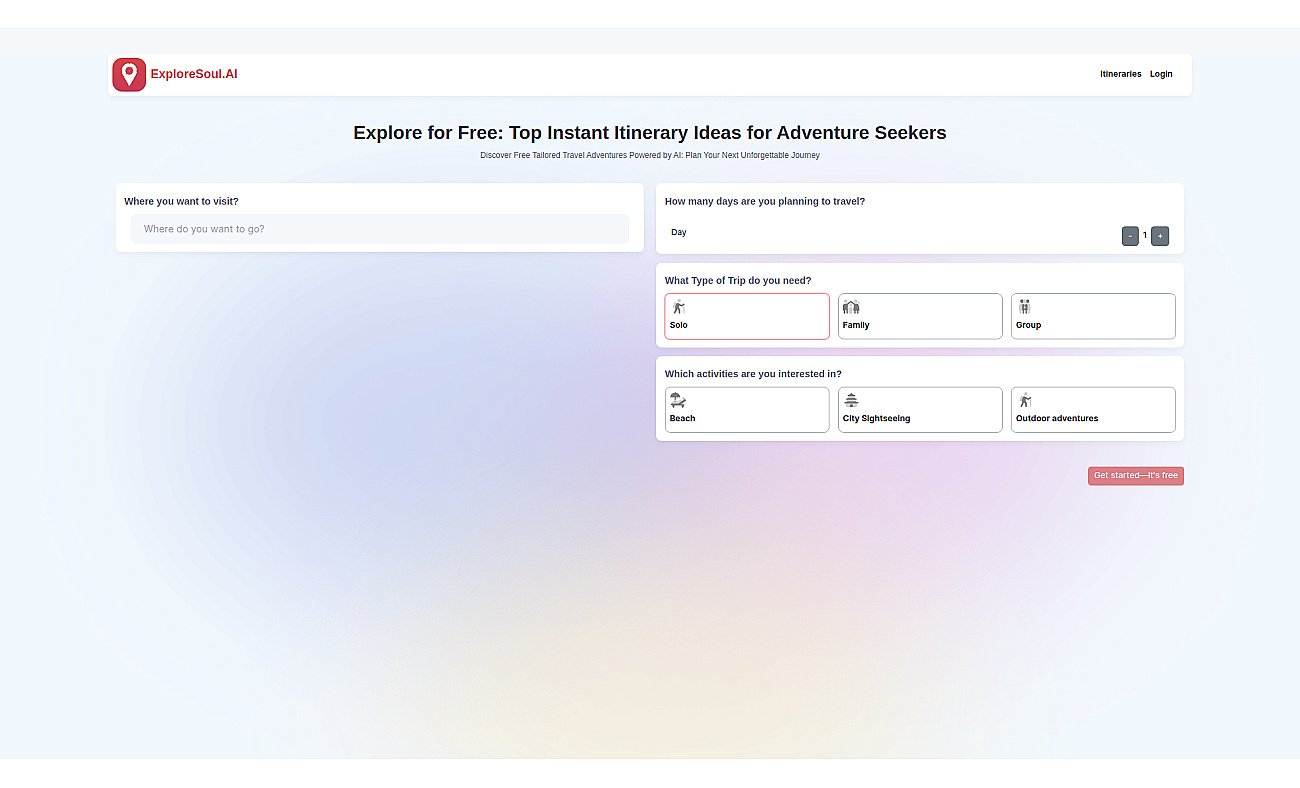This screenshot has width=1300, height=788.
Task: Toggle the Outdoor adventures activity option
Action: 1093,410
